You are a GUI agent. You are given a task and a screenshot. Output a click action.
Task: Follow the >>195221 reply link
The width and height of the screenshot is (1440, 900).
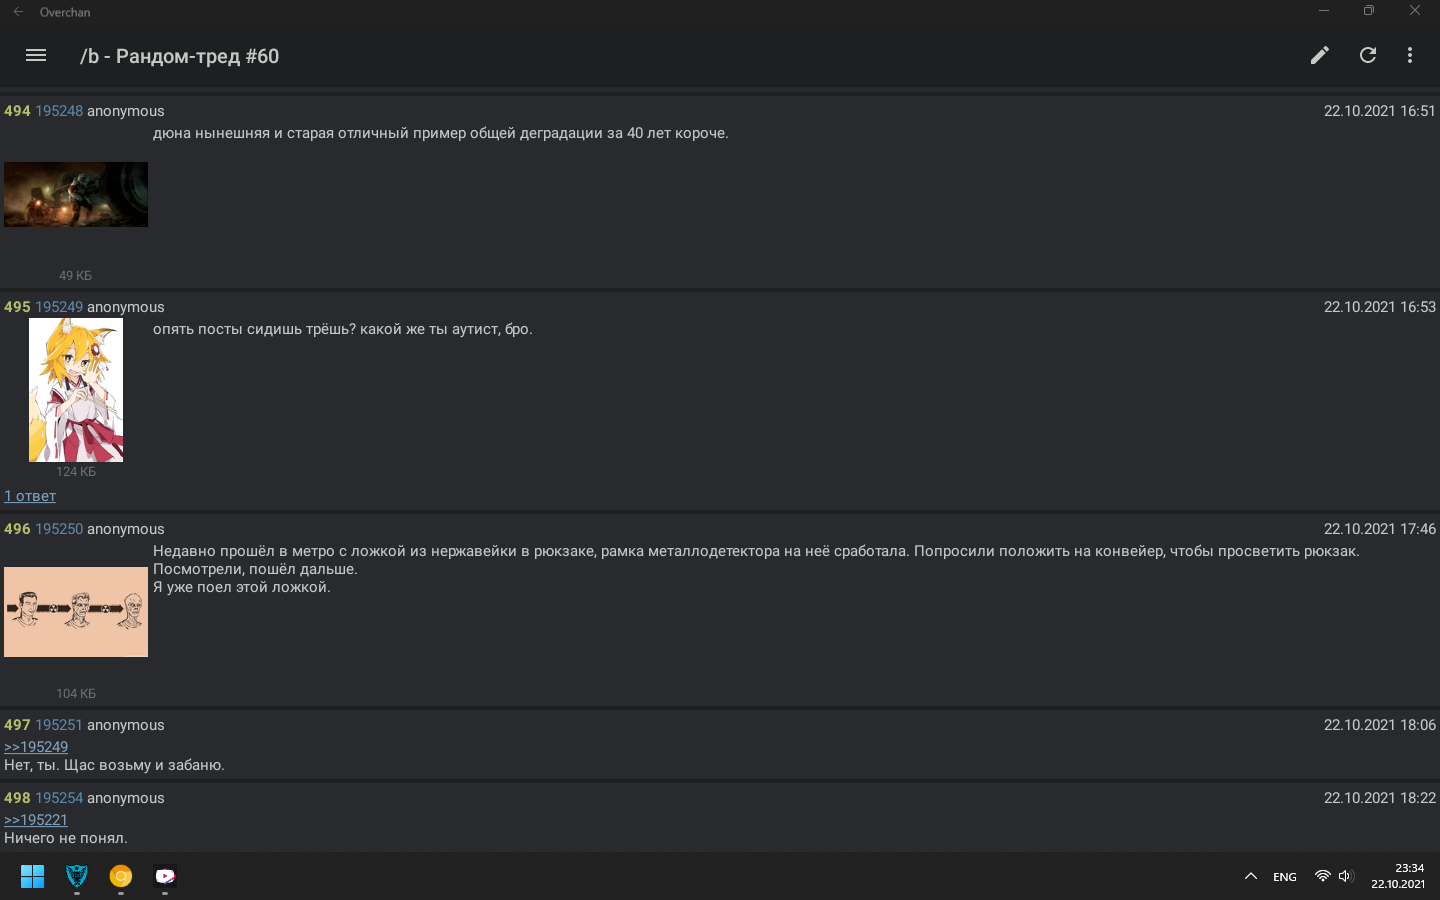pos(36,820)
